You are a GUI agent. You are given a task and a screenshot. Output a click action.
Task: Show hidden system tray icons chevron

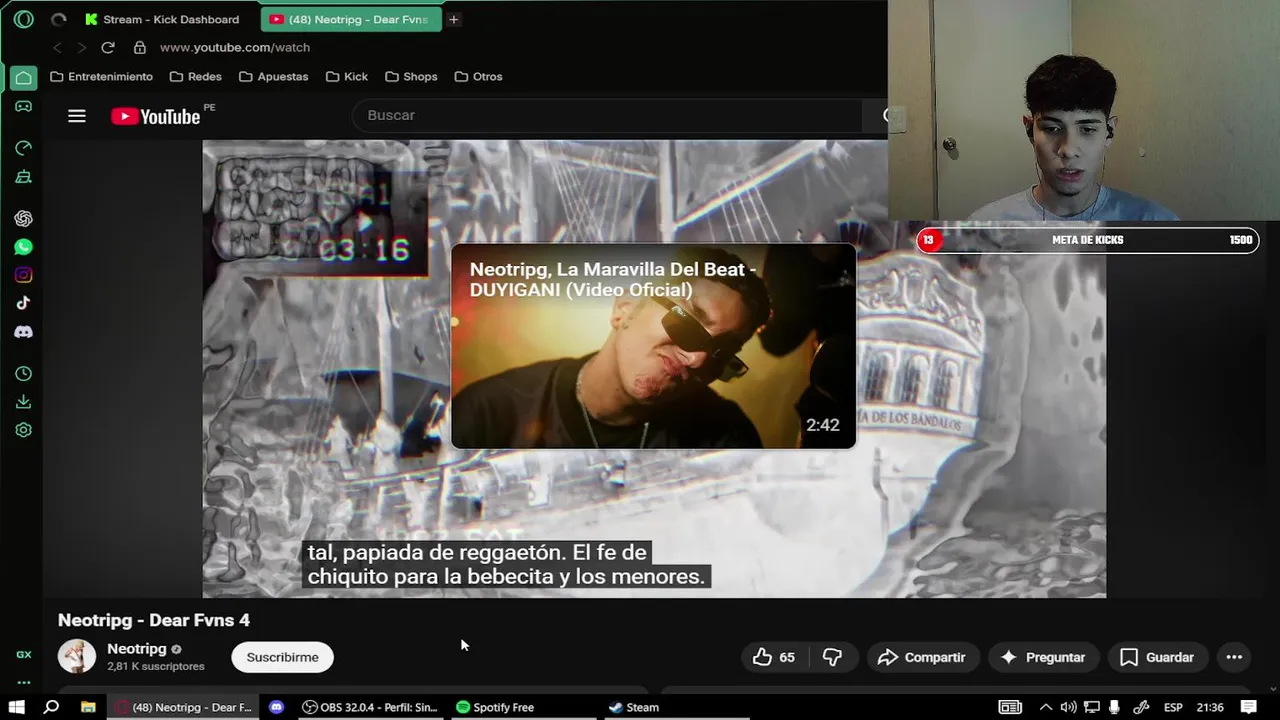pos(1046,707)
